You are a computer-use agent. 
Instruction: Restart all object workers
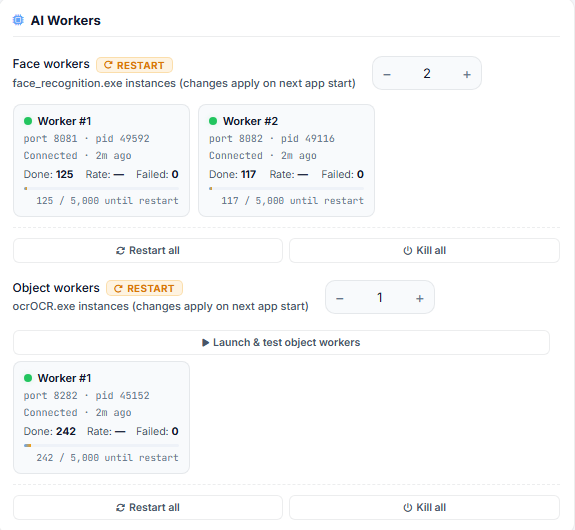point(148,508)
